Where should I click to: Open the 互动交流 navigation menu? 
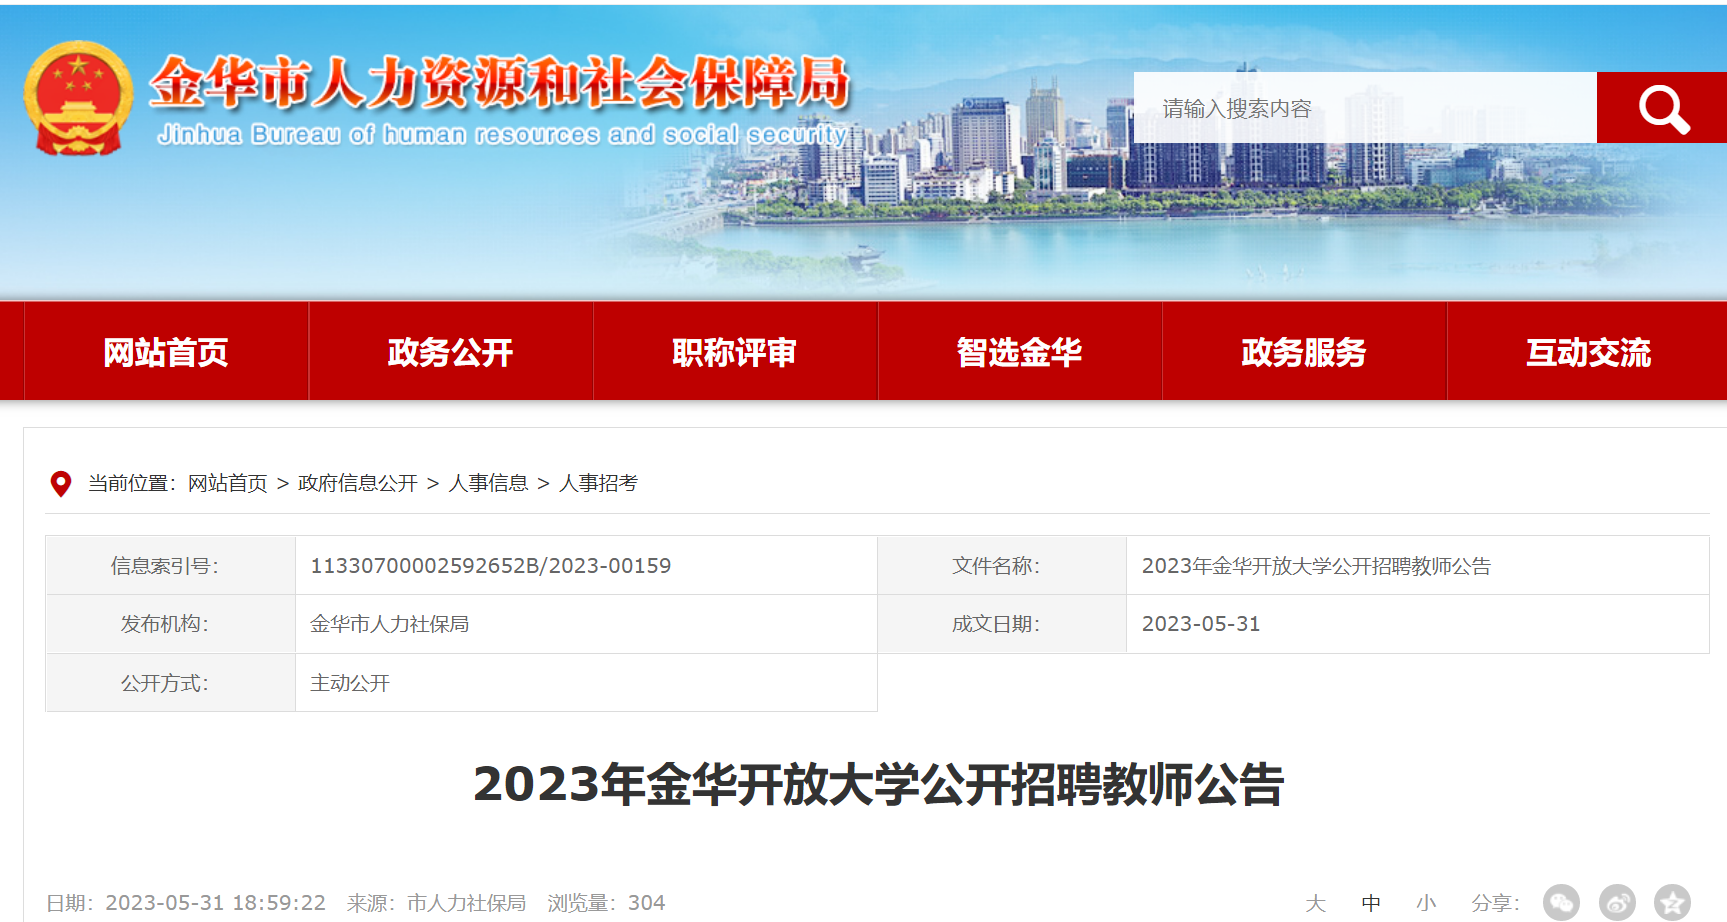(x=1588, y=352)
